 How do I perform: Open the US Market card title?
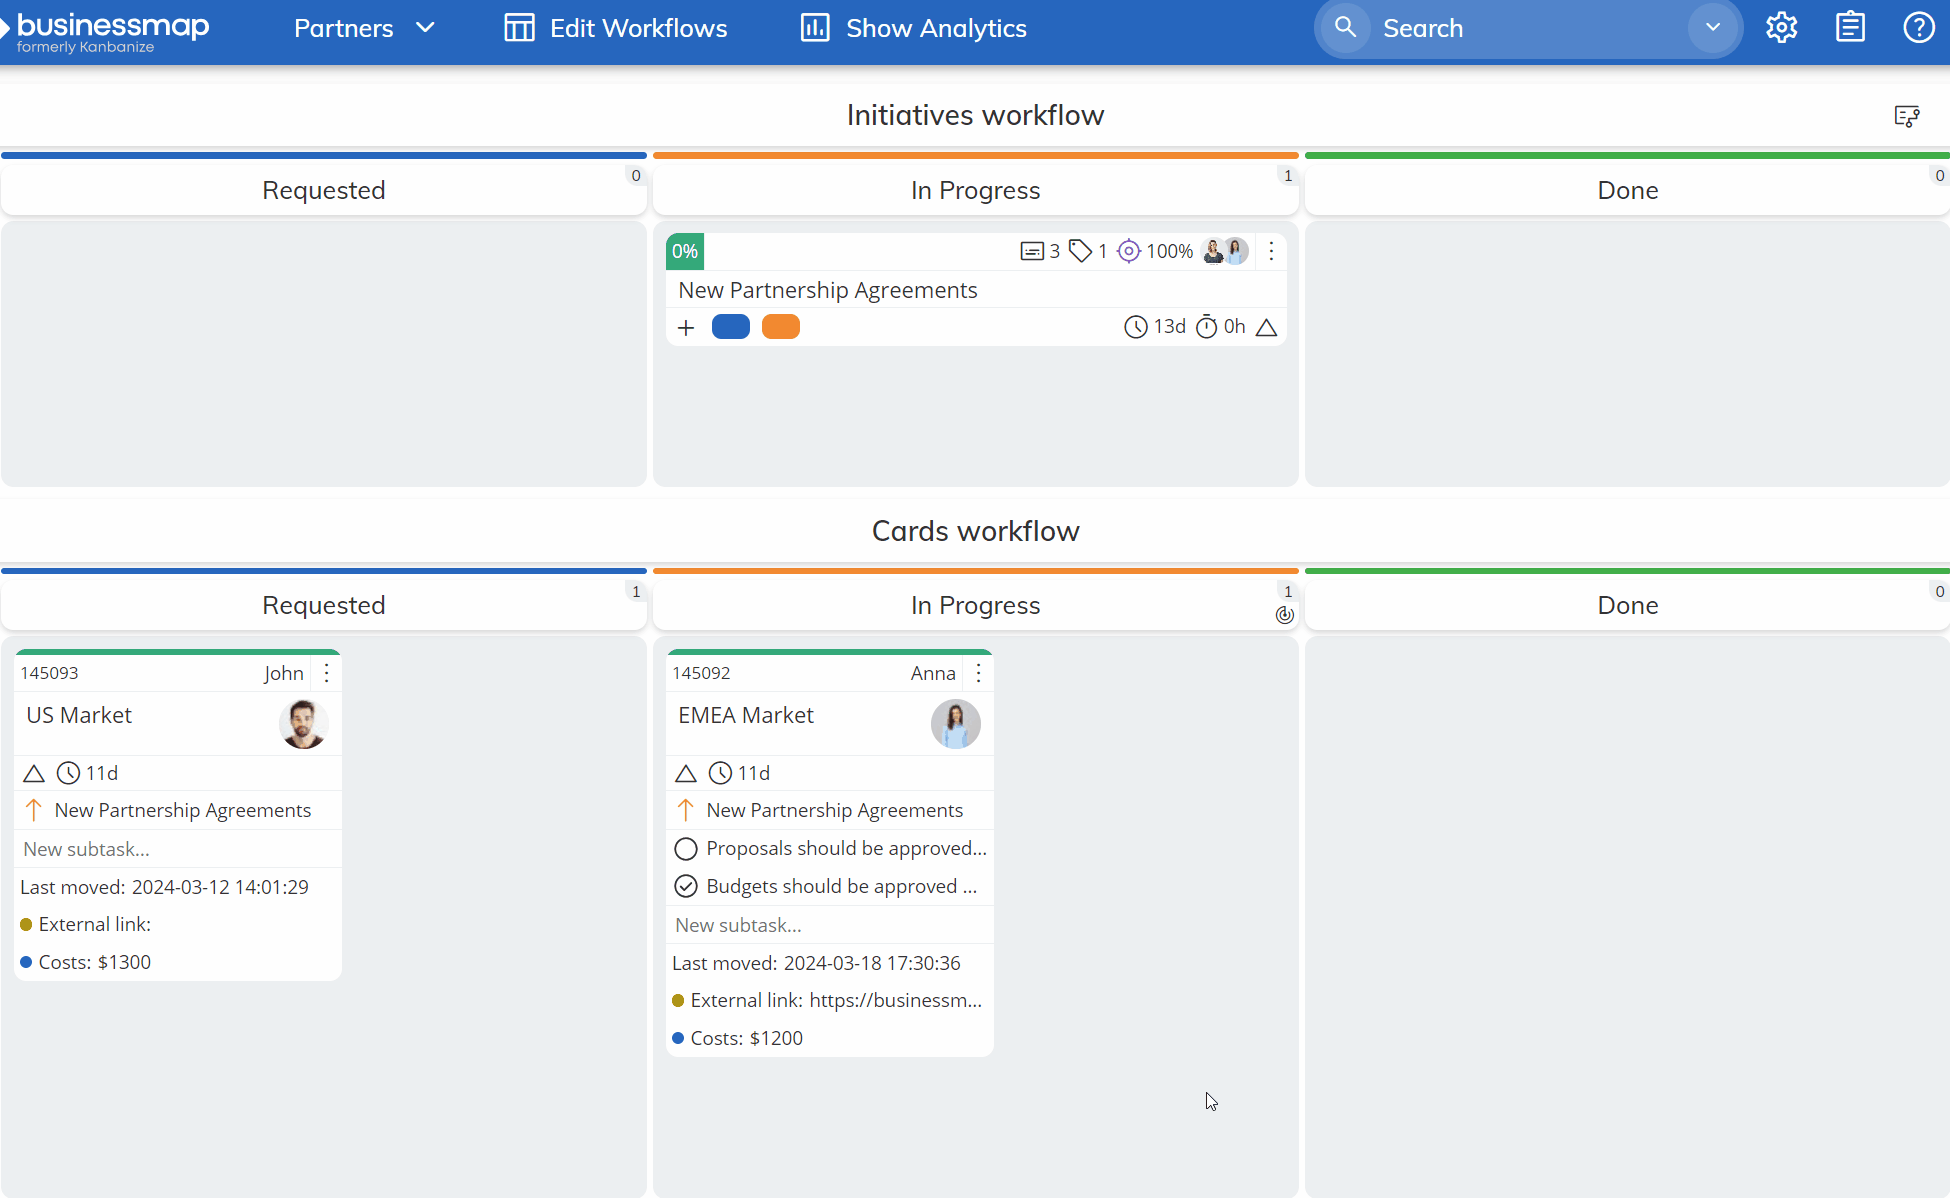pos(79,715)
